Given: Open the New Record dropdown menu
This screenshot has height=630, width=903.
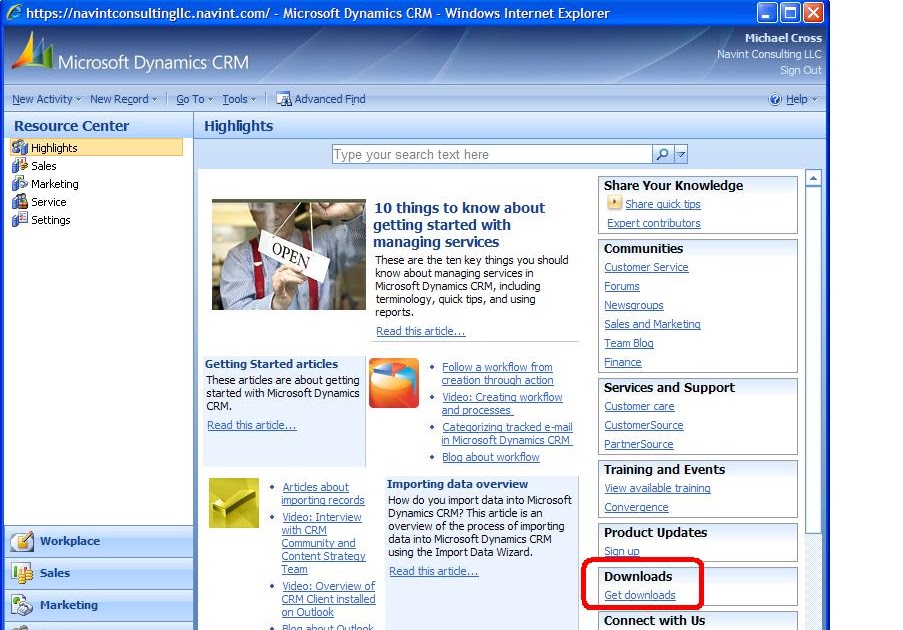Looking at the screenshot, I should (x=123, y=99).
